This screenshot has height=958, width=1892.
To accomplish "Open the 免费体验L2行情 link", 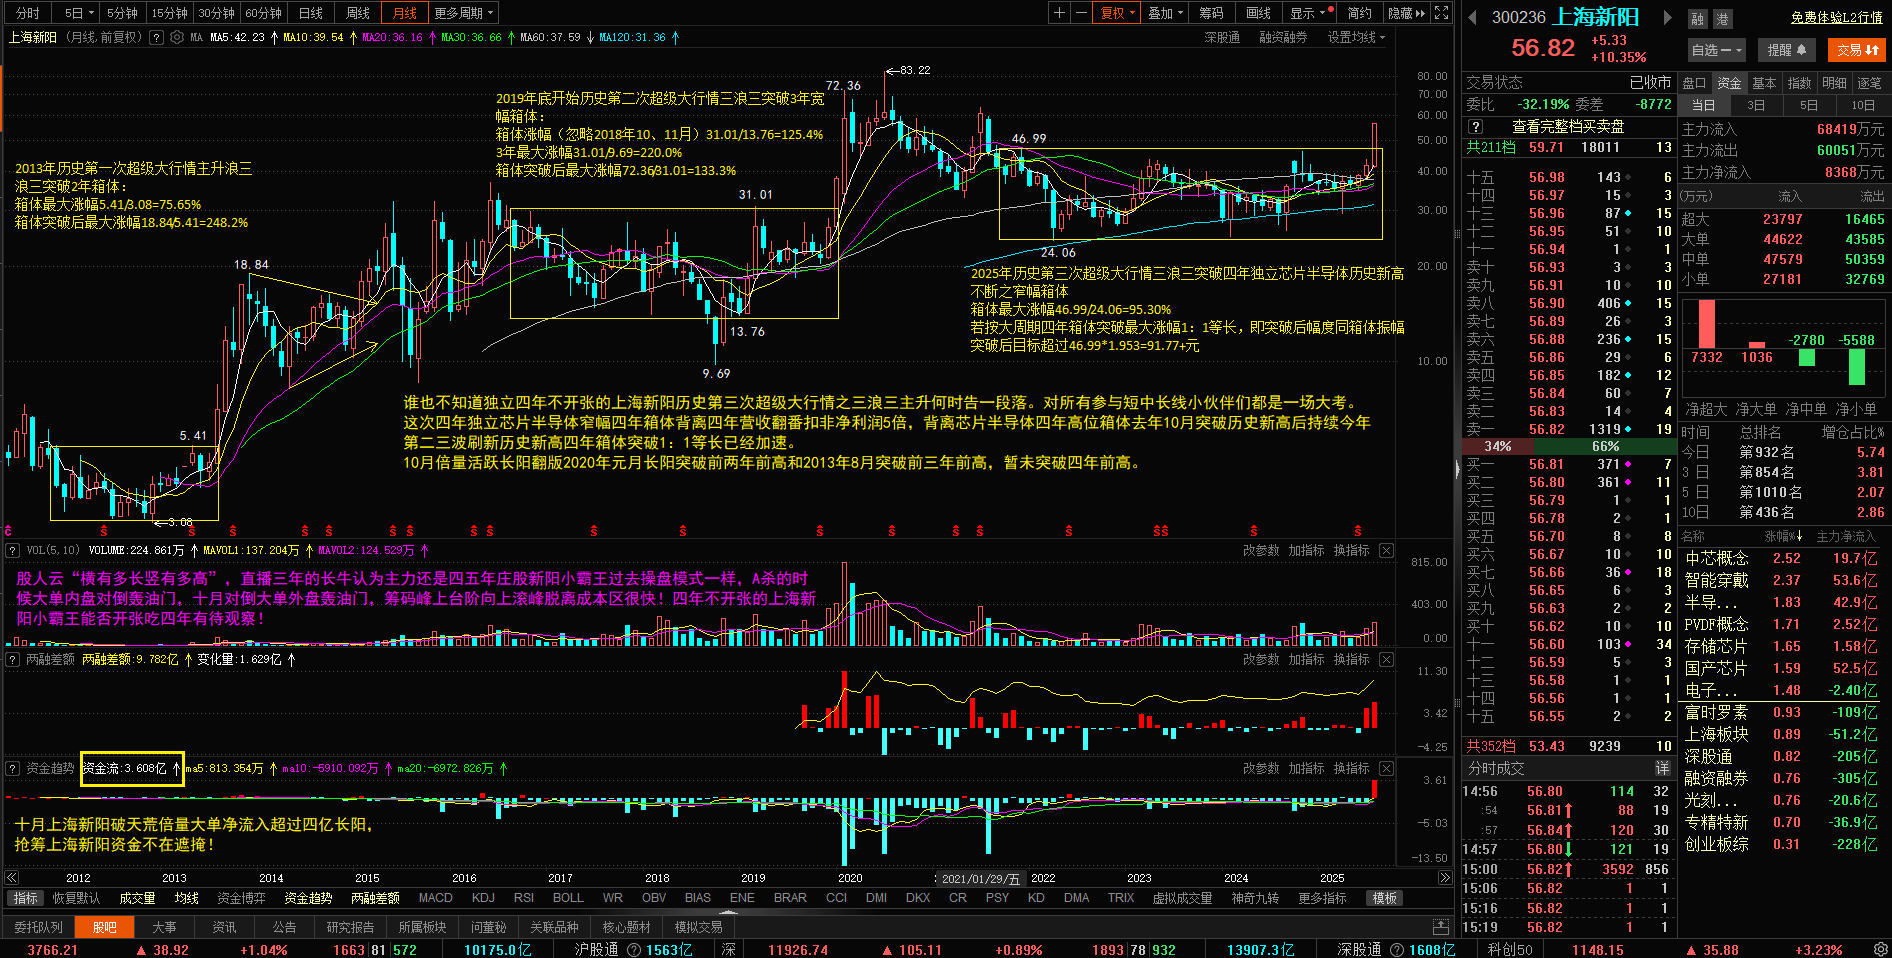I will pos(1837,18).
